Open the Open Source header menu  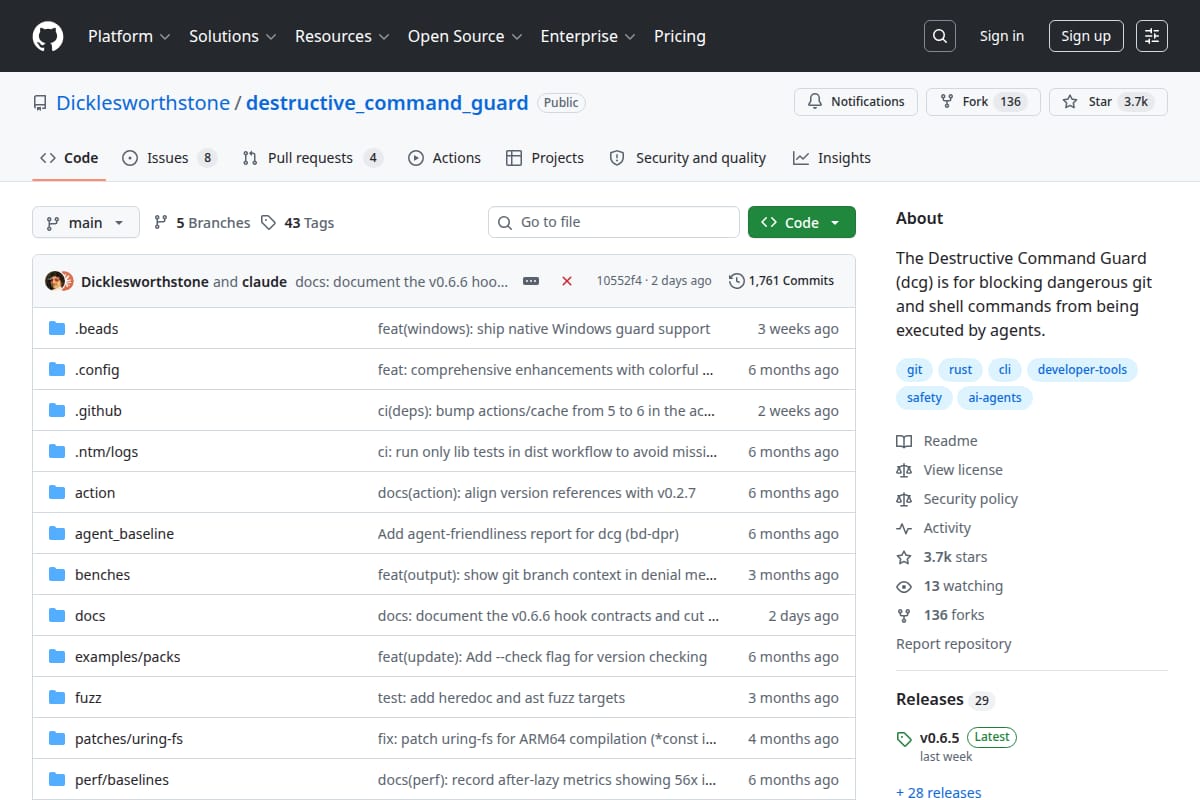[x=465, y=36]
